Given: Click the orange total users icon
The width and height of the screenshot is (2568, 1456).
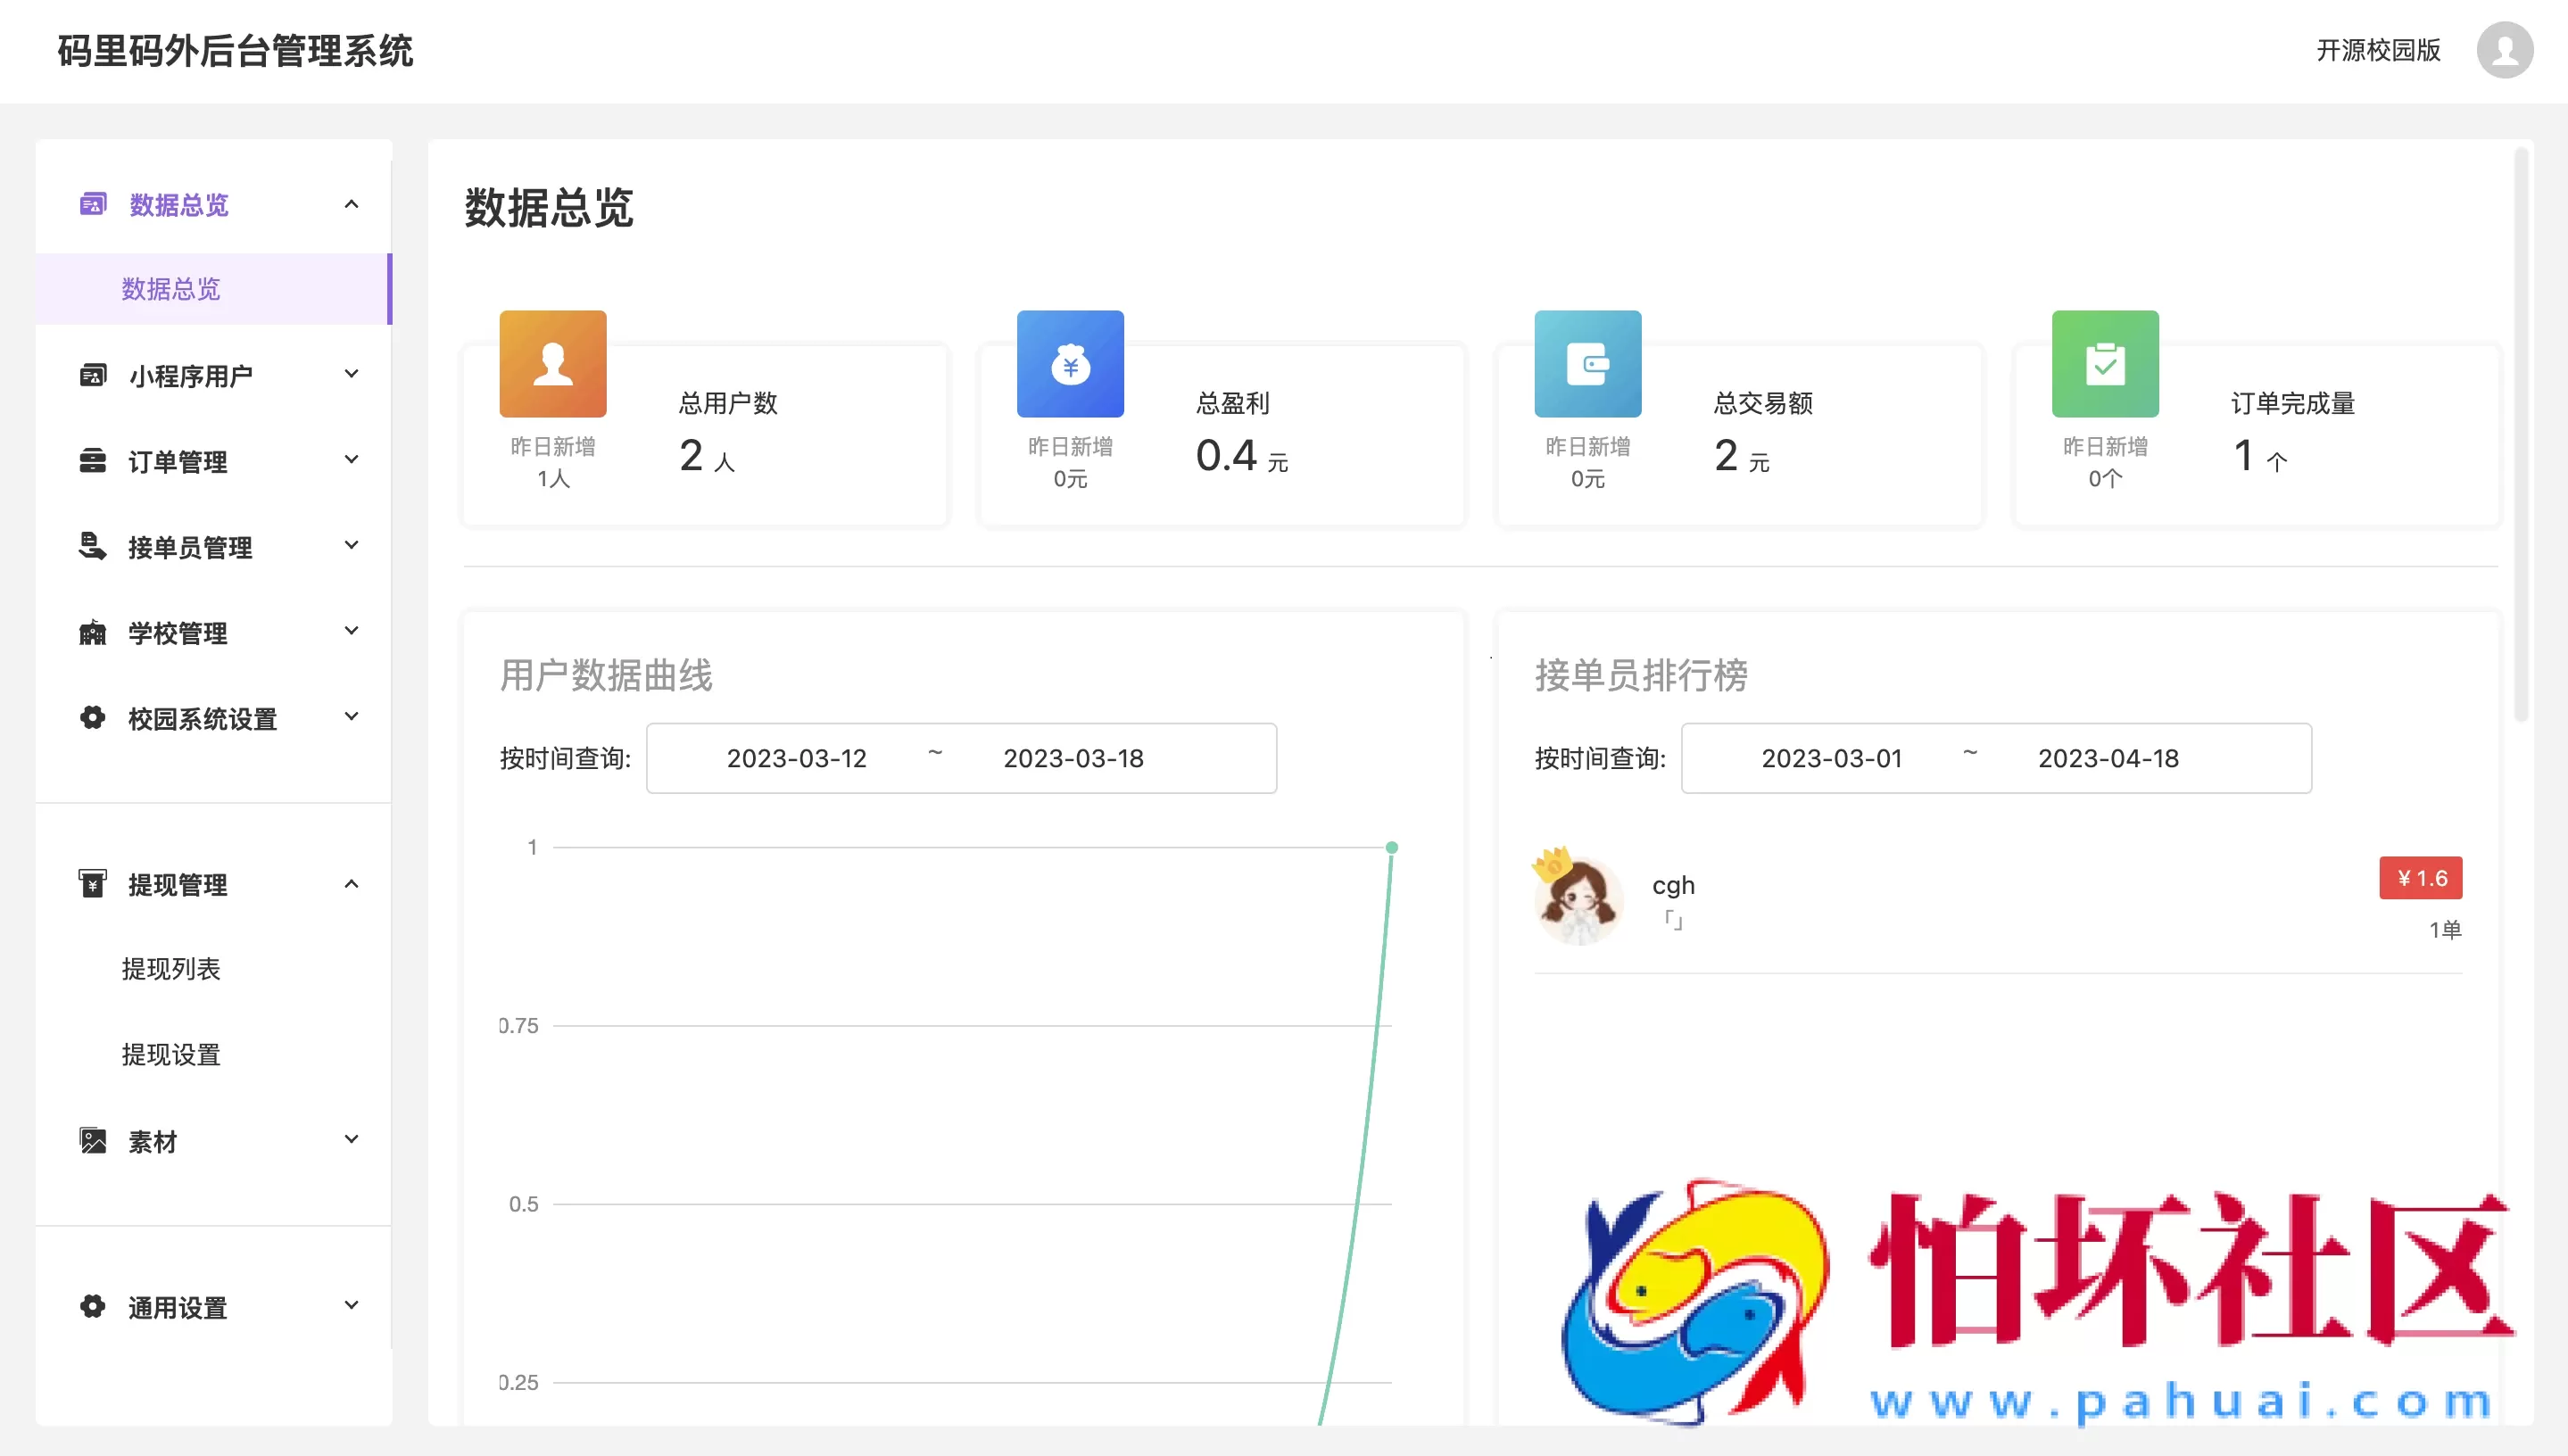Looking at the screenshot, I should tap(553, 364).
